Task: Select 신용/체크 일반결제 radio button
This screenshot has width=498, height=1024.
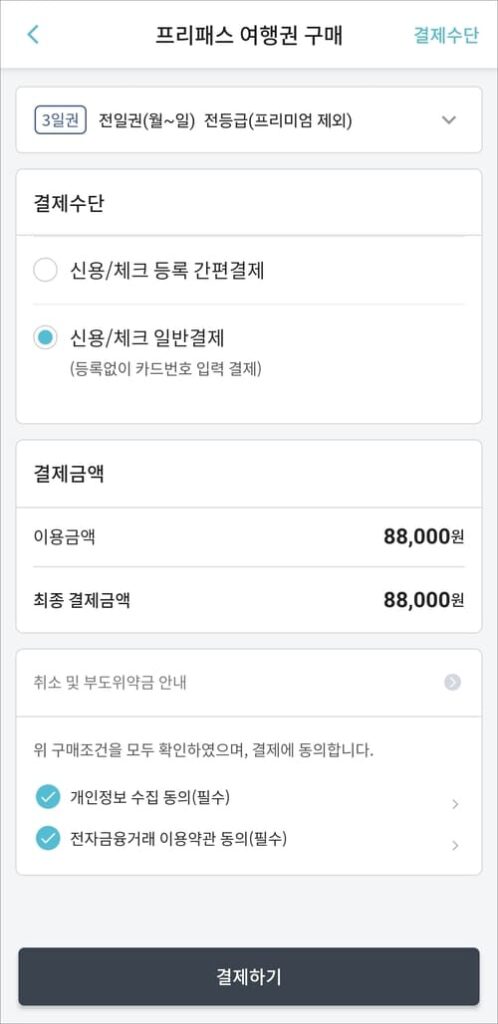Action: 46,338
